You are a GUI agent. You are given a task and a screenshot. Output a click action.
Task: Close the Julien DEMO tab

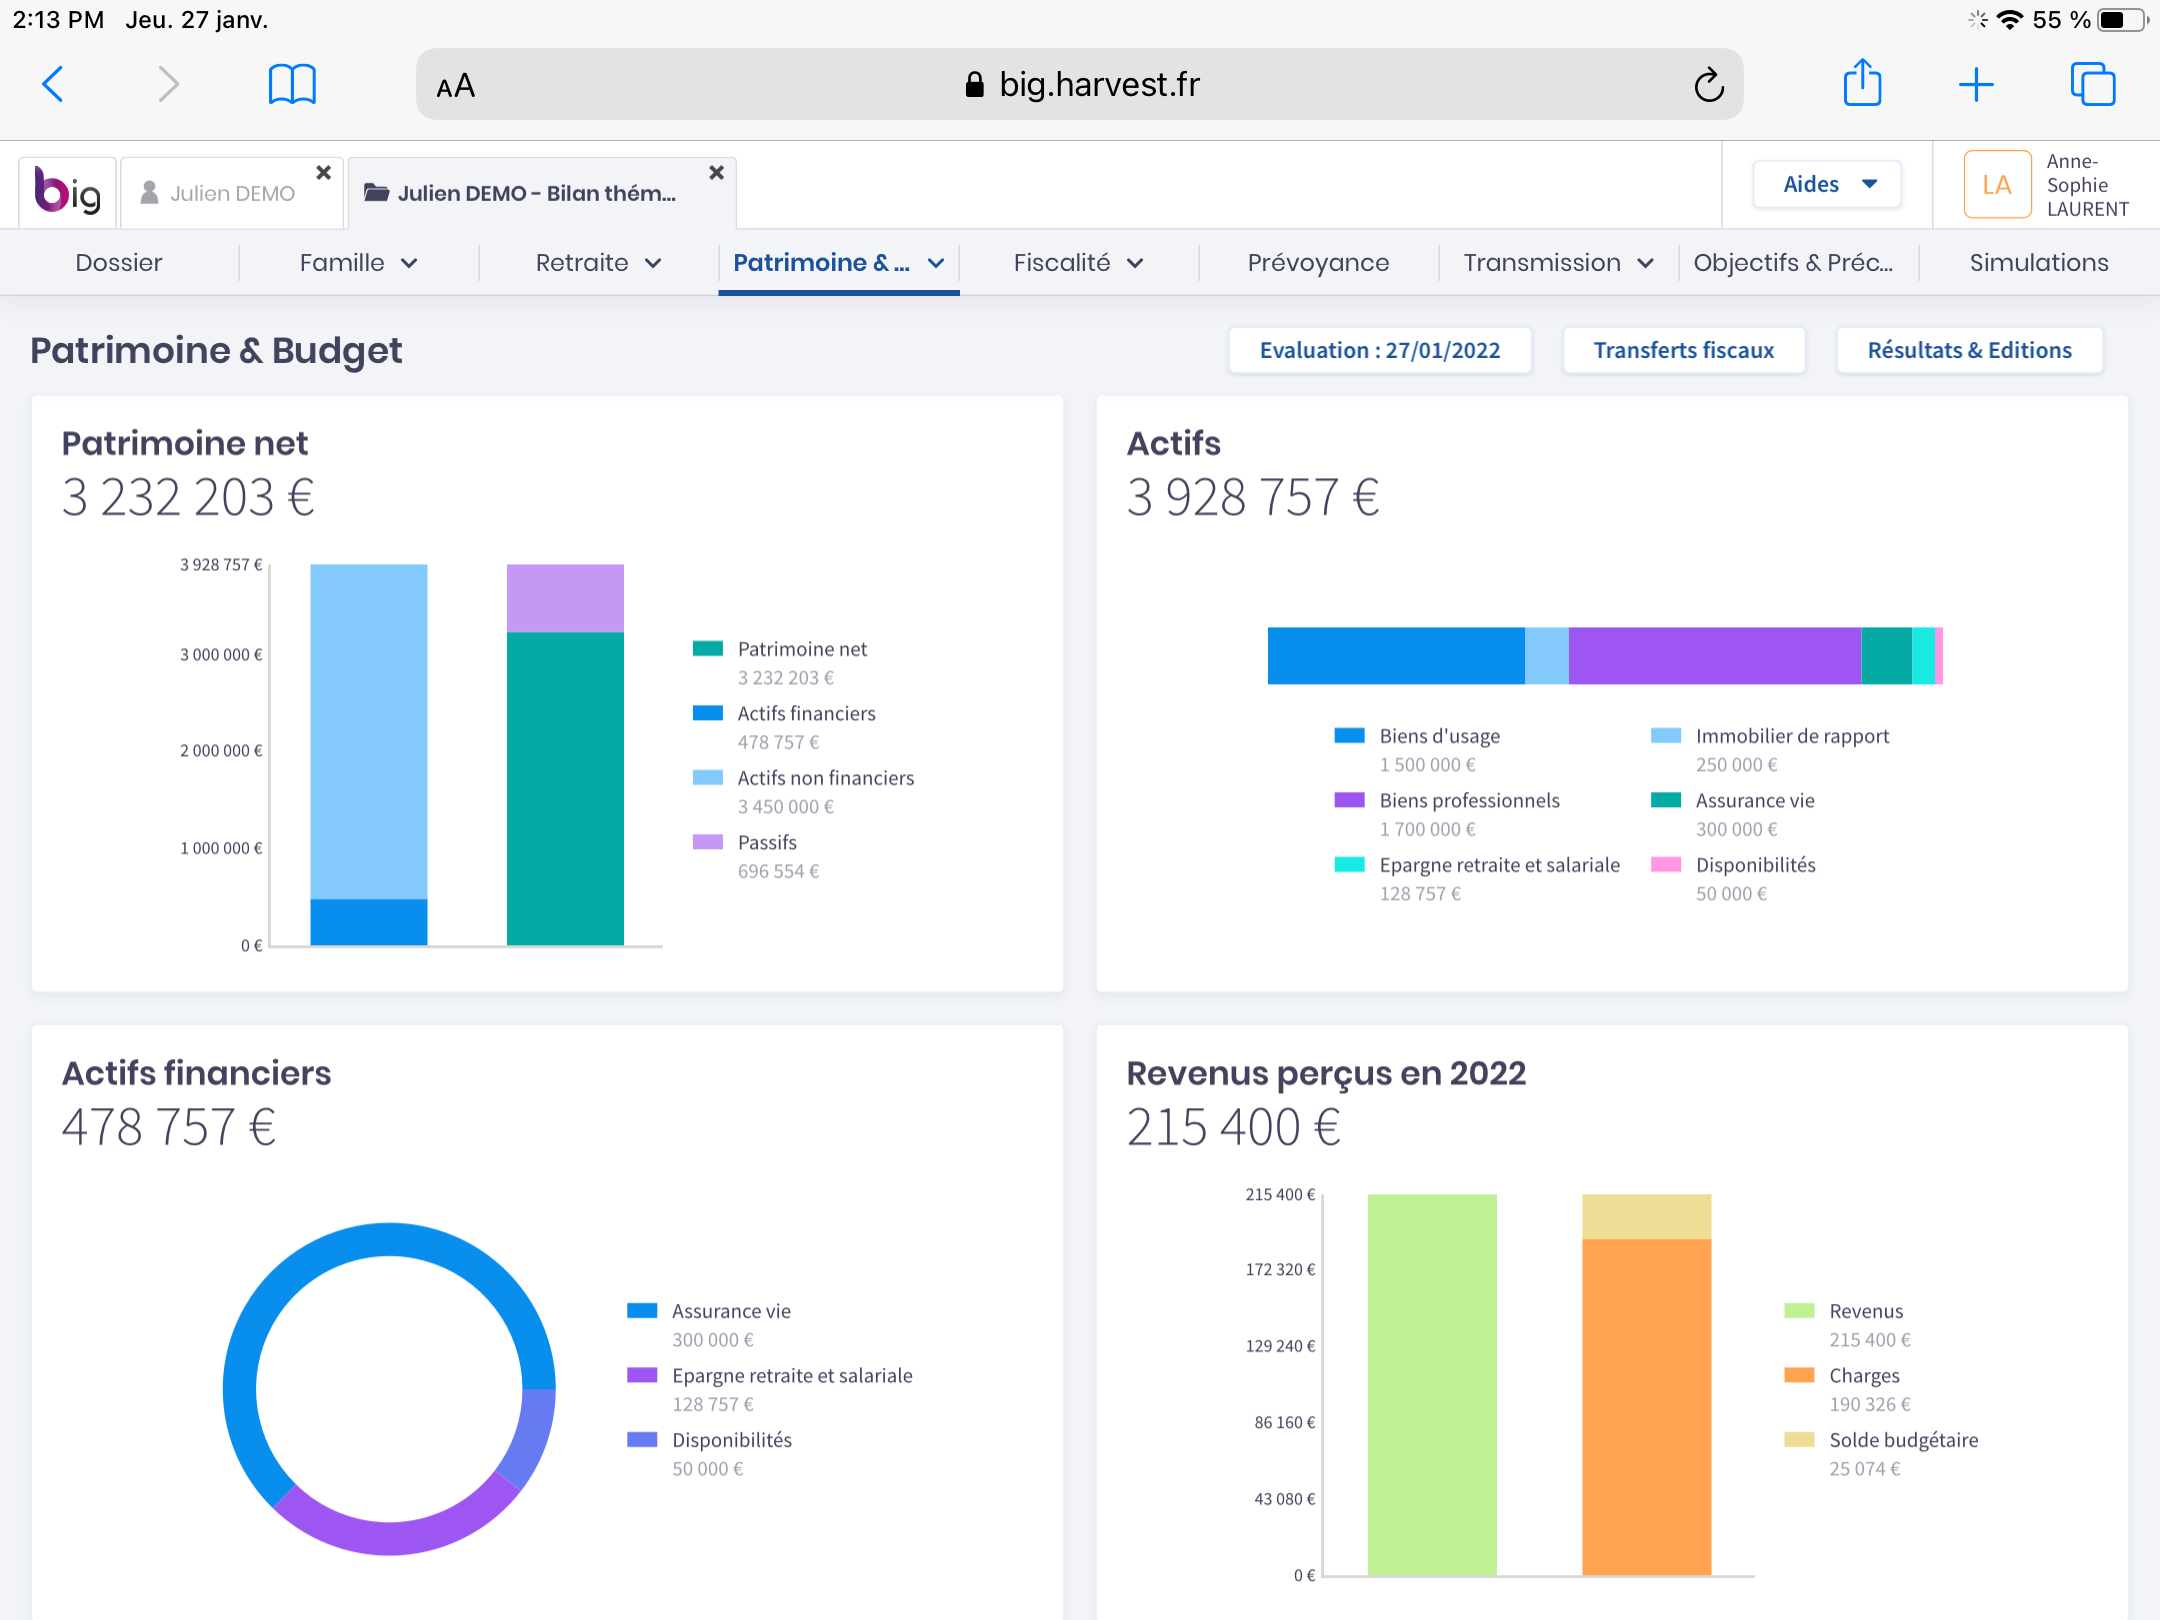(x=324, y=173)
